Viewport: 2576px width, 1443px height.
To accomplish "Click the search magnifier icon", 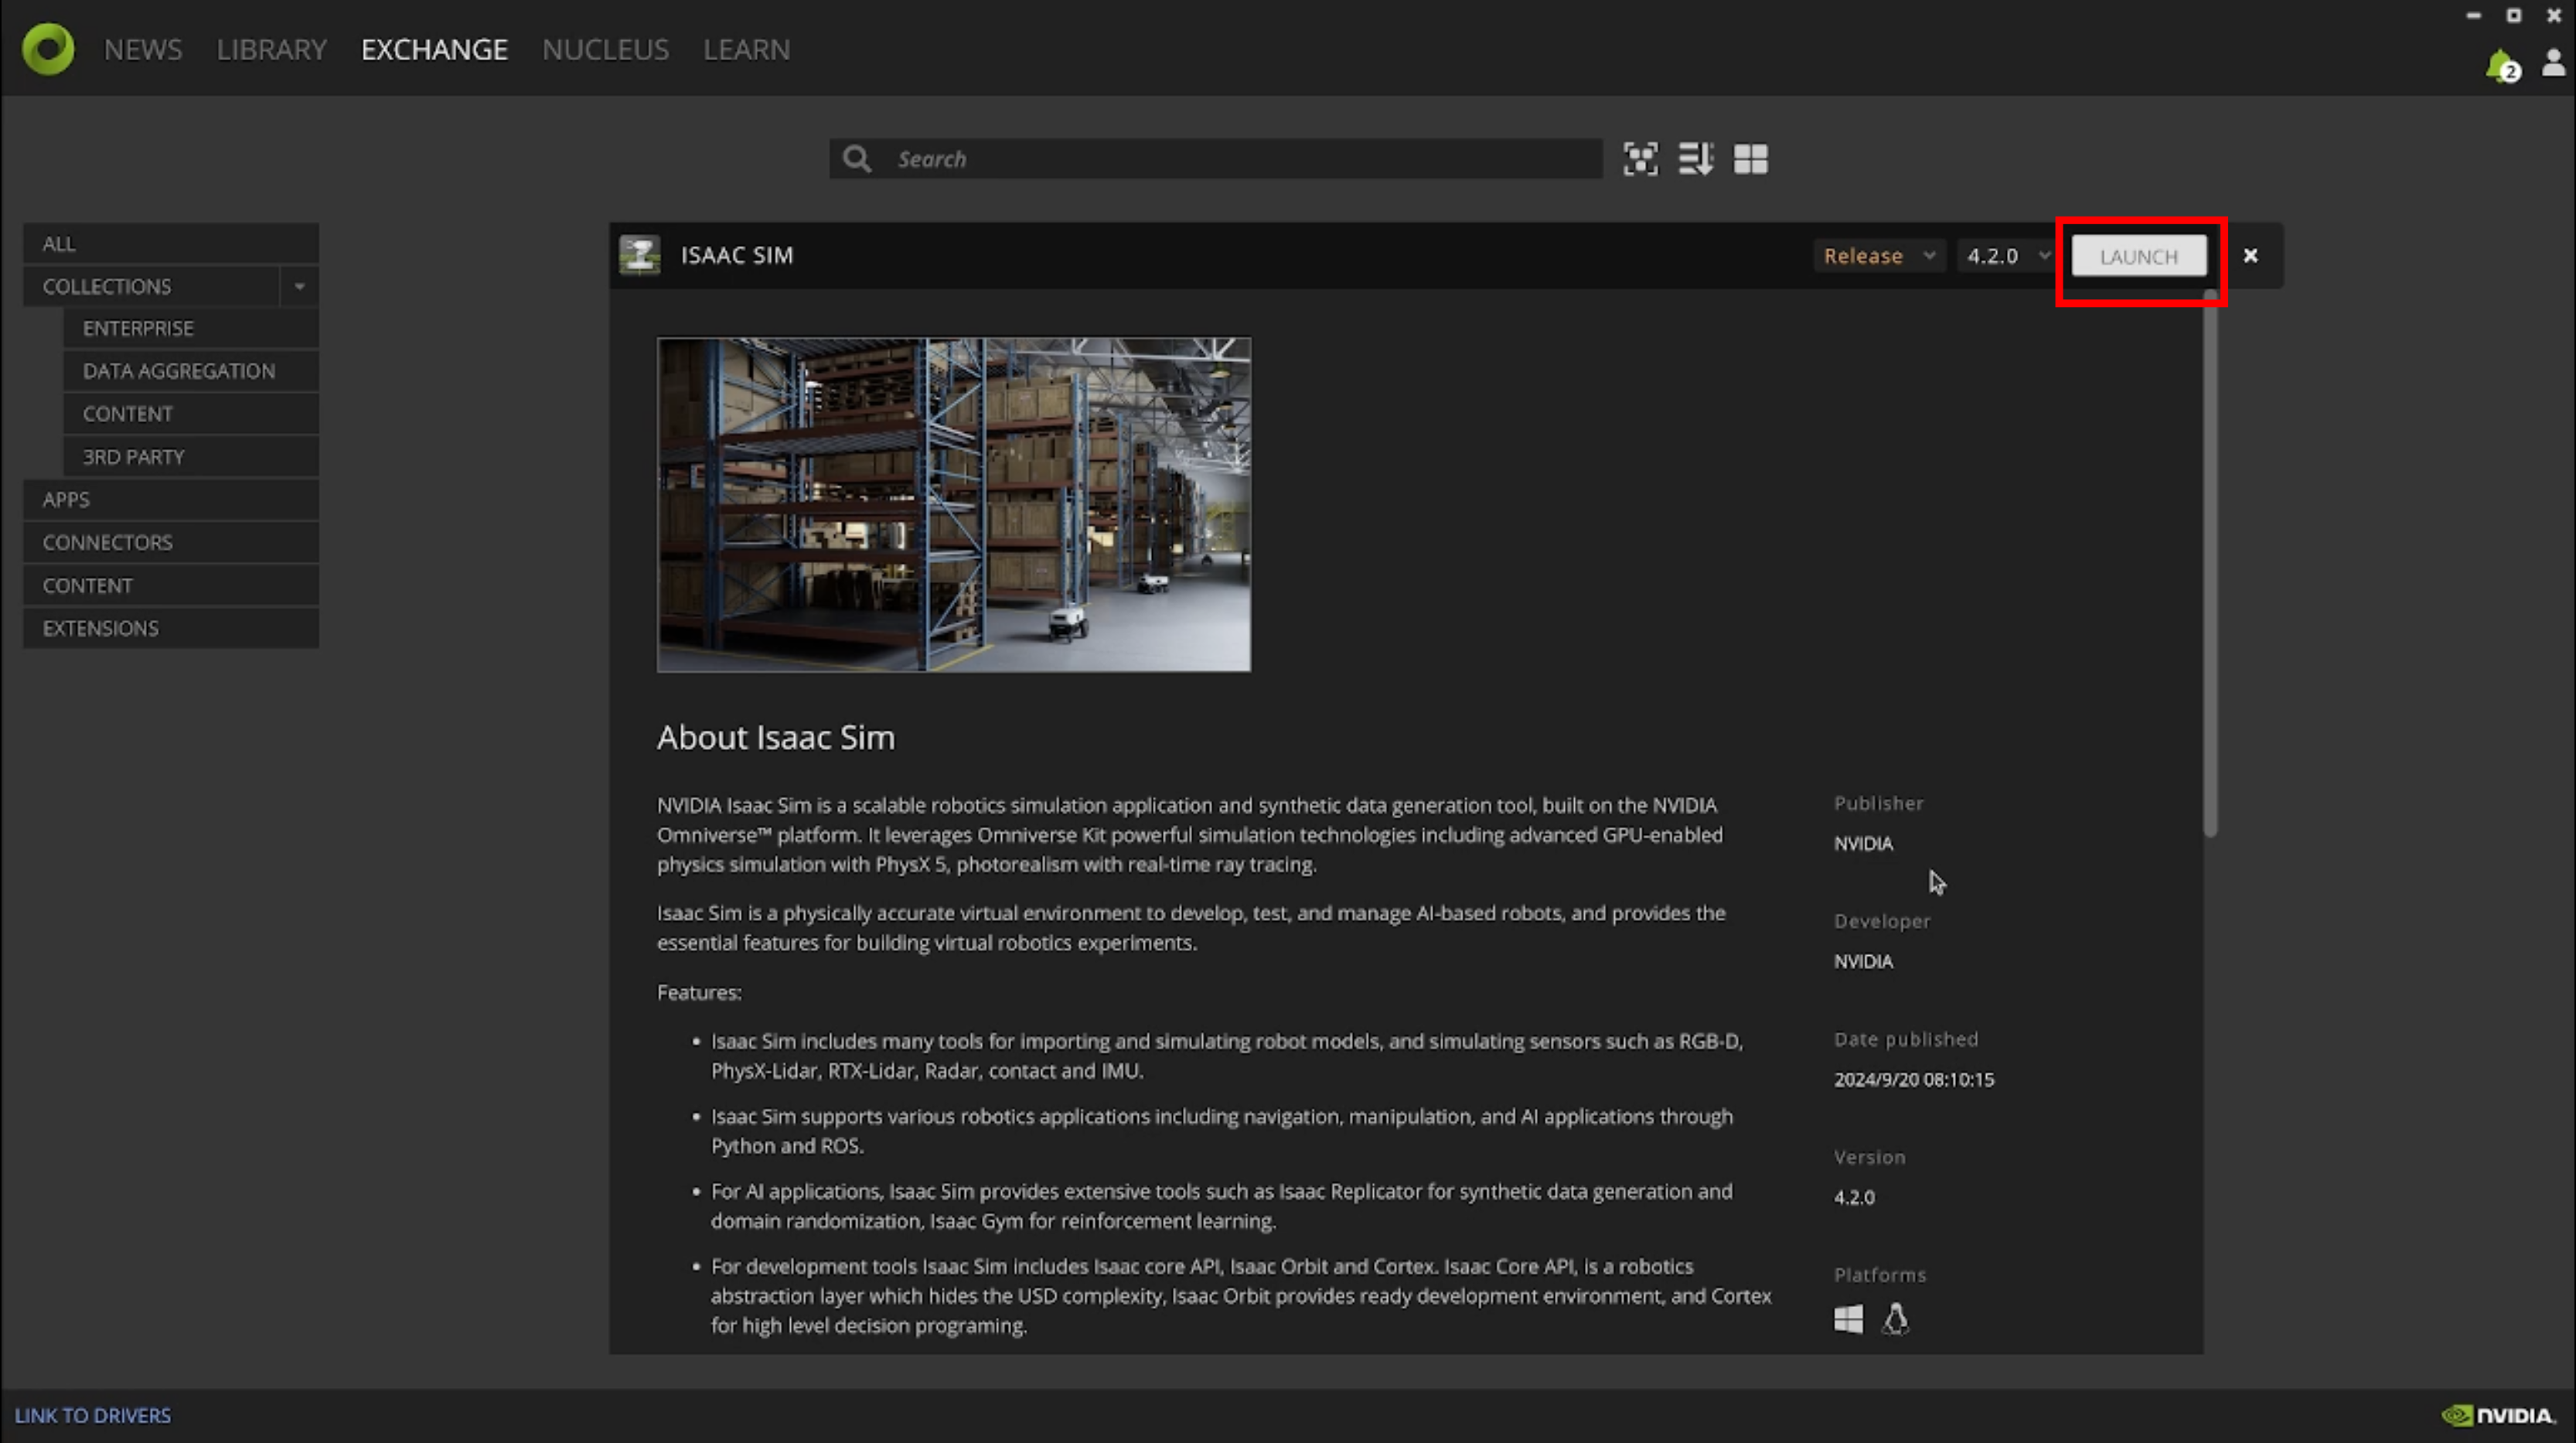I will (x=856, y=159).
